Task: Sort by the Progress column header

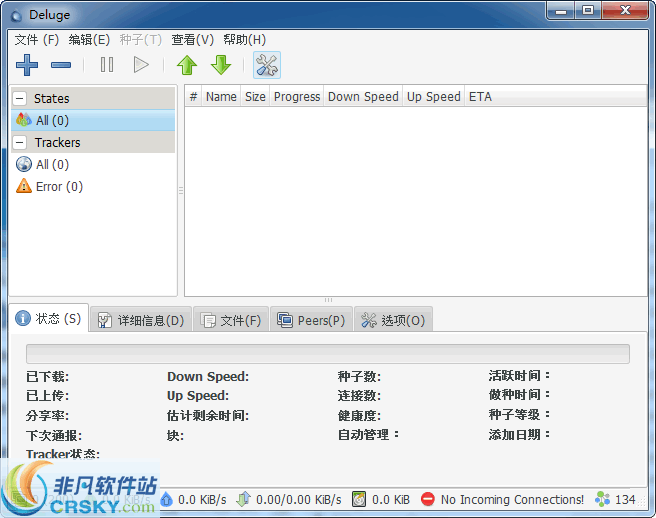Action: pos(297,97)
